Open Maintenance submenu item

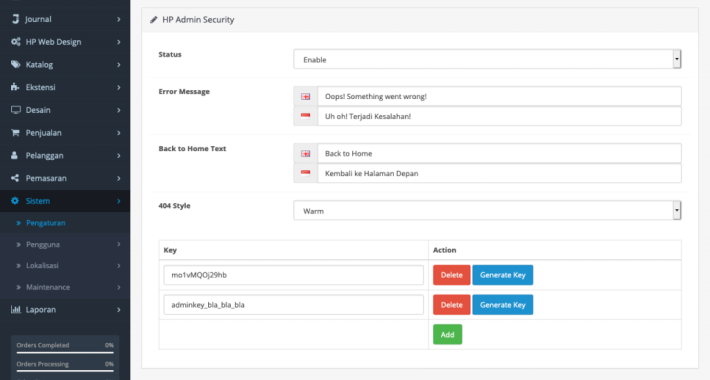[x=65, y=287]
